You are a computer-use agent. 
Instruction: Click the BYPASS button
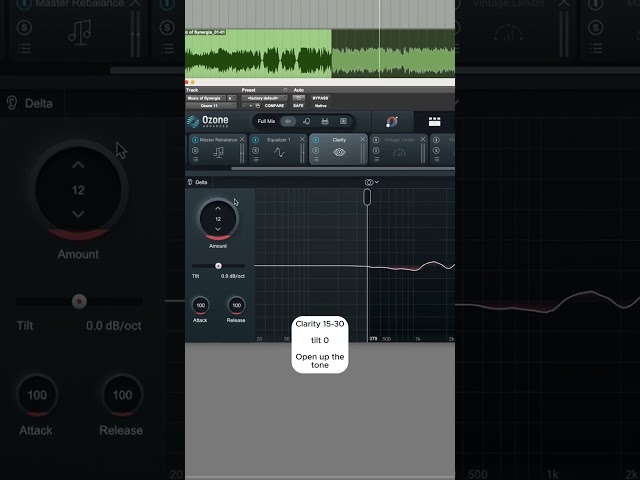(320, 98)
